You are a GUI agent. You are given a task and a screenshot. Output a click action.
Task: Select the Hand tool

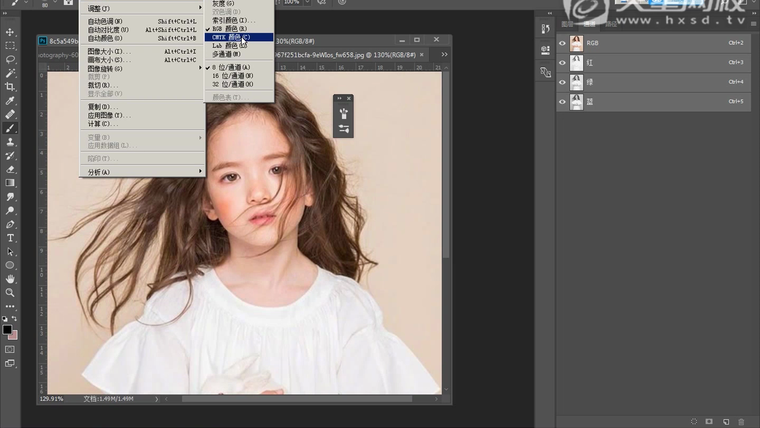tap(10, 278)
